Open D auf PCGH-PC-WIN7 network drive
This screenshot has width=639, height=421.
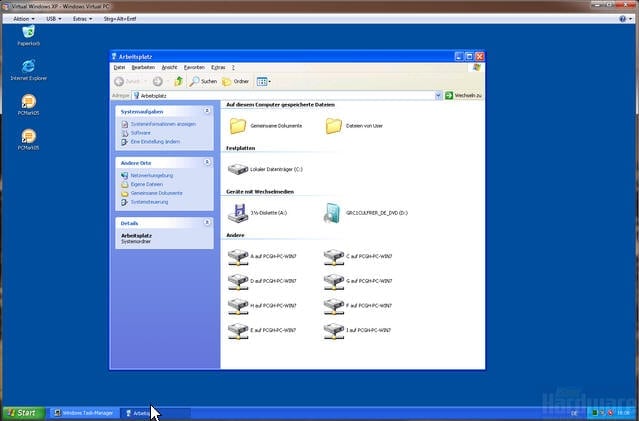262,281
